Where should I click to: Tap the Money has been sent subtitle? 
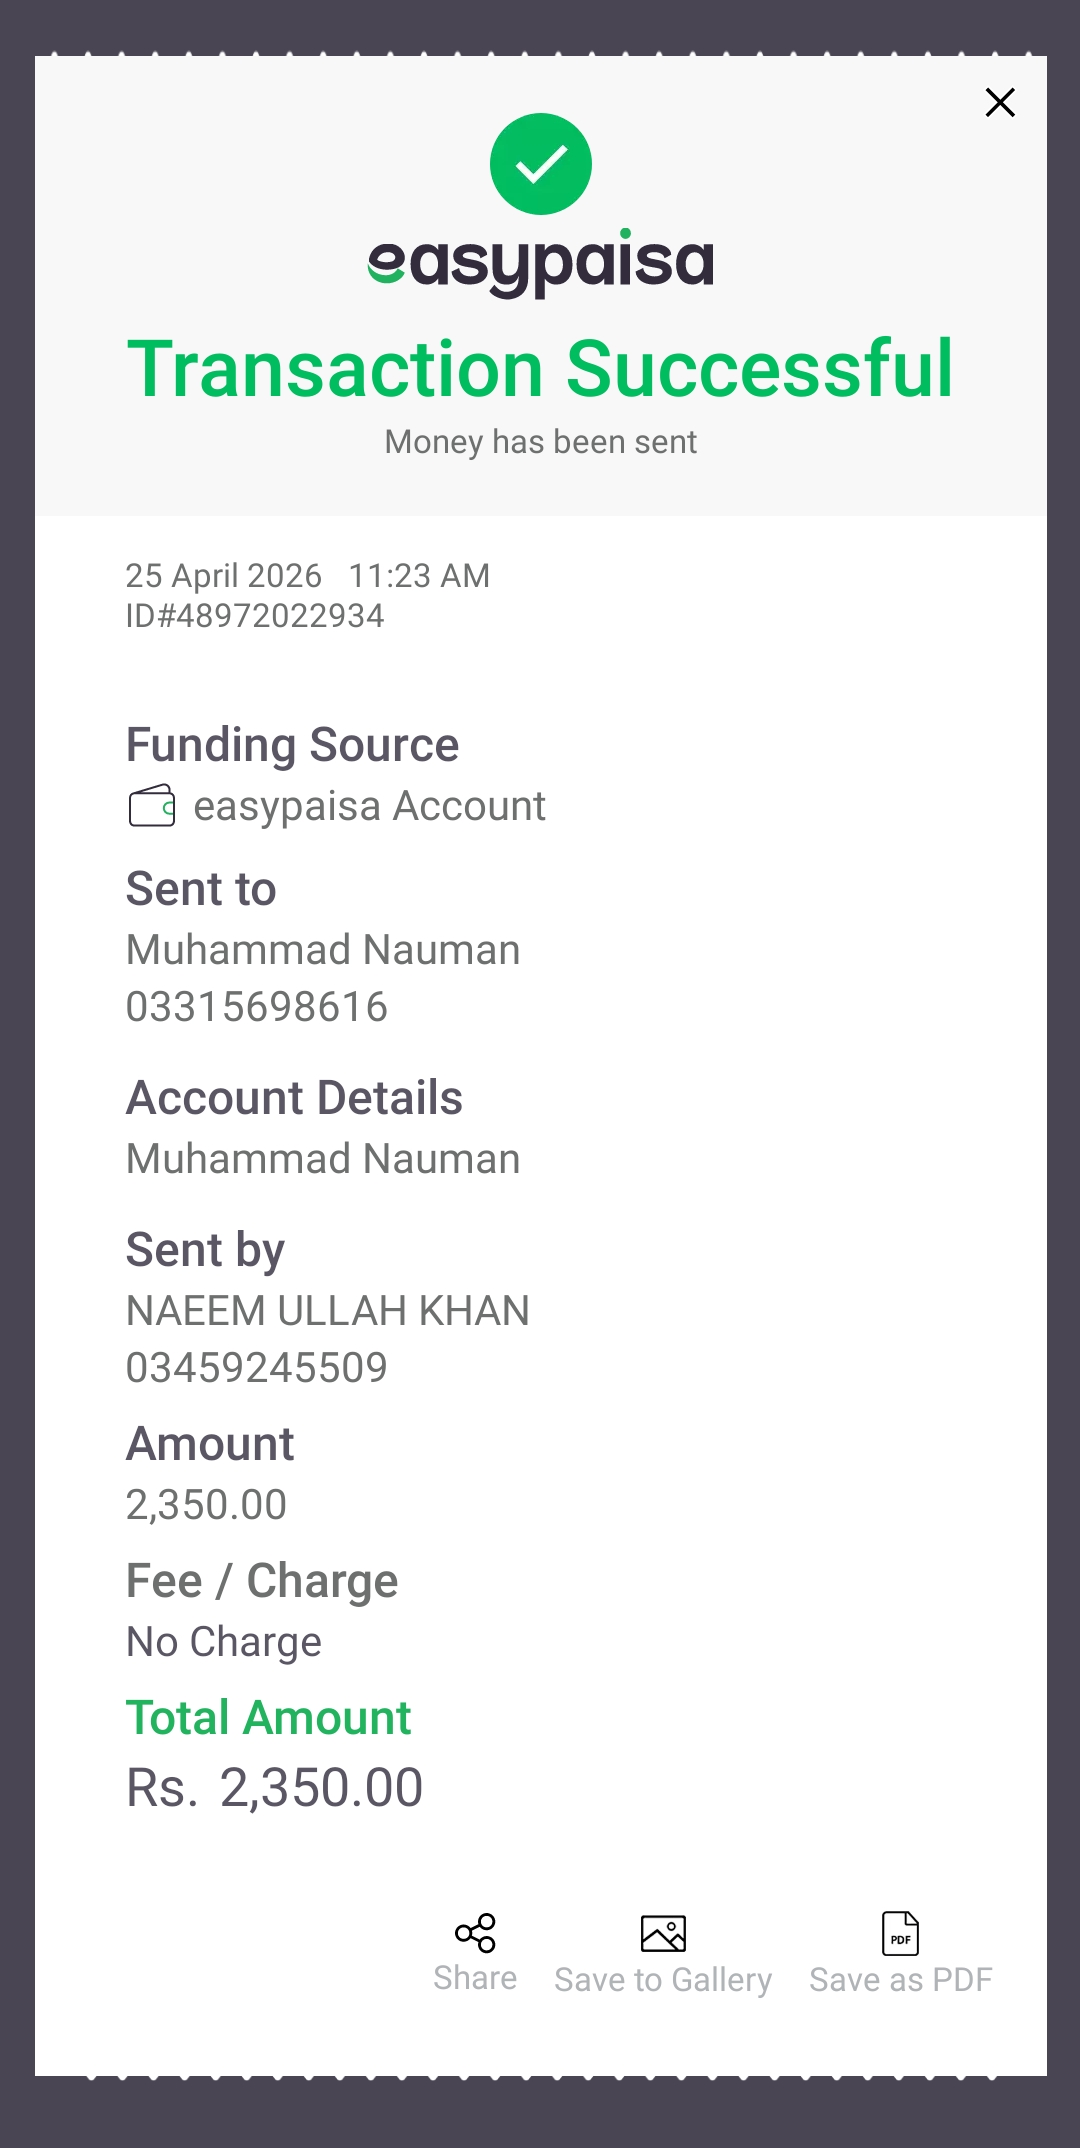click(x=541, y=442)
